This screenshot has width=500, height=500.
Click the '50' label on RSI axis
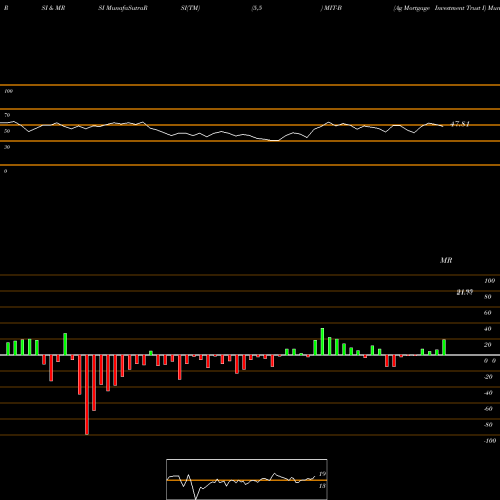click(7, 131)
